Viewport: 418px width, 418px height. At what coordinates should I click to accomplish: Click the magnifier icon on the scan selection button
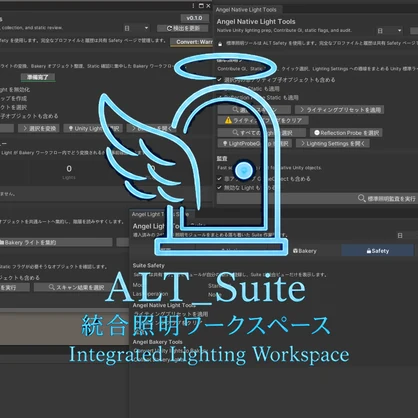point(236,110)
